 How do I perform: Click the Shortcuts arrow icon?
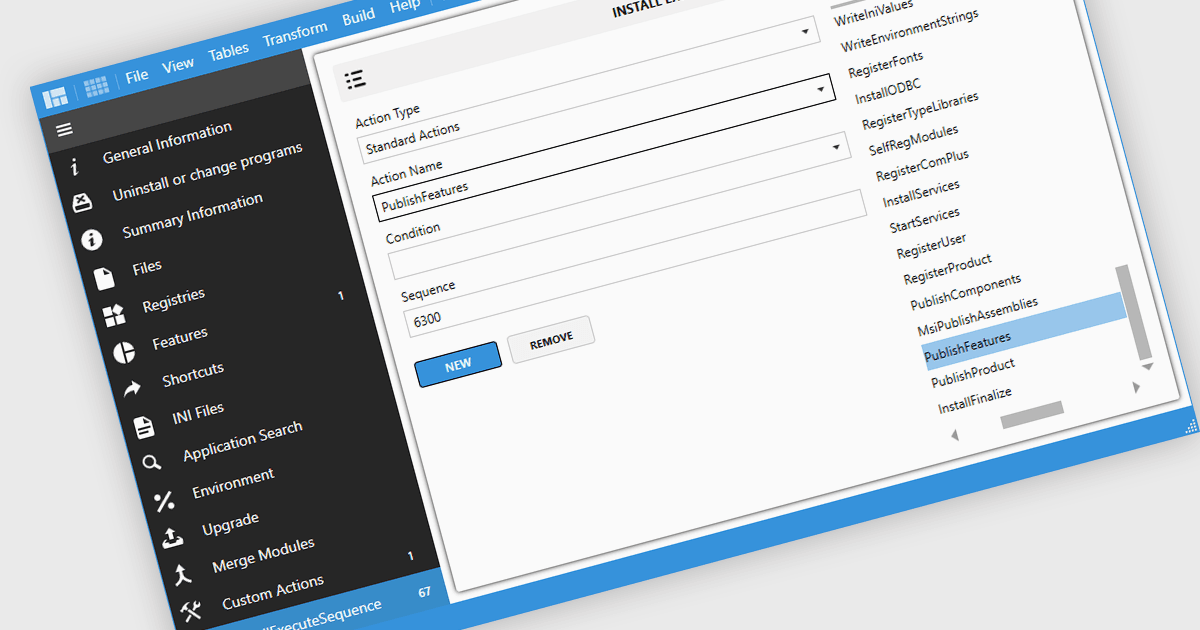coord(133,390)
